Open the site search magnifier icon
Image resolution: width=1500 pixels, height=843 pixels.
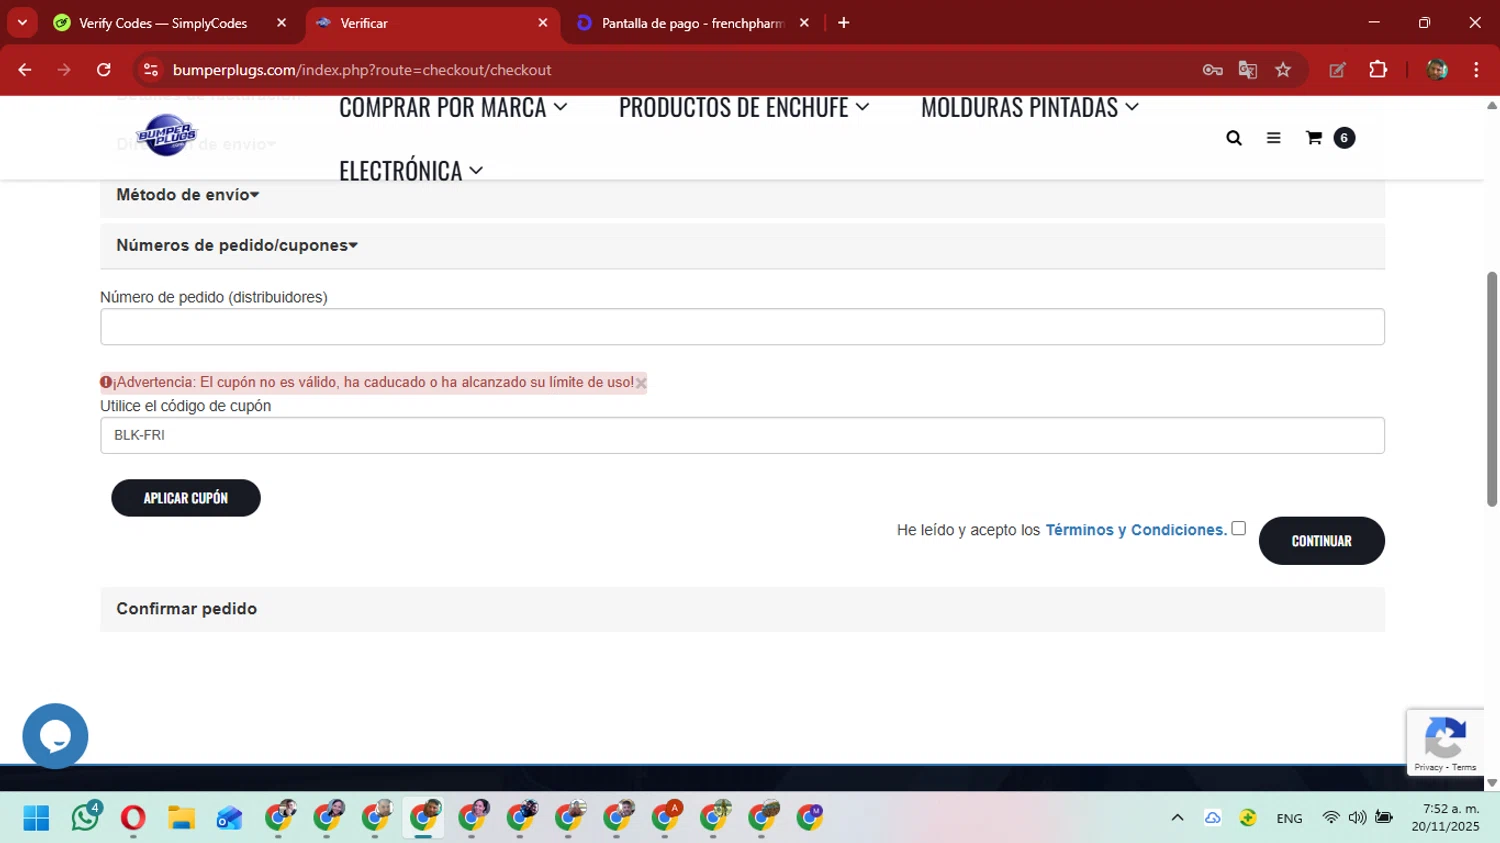pos(1234,138)
